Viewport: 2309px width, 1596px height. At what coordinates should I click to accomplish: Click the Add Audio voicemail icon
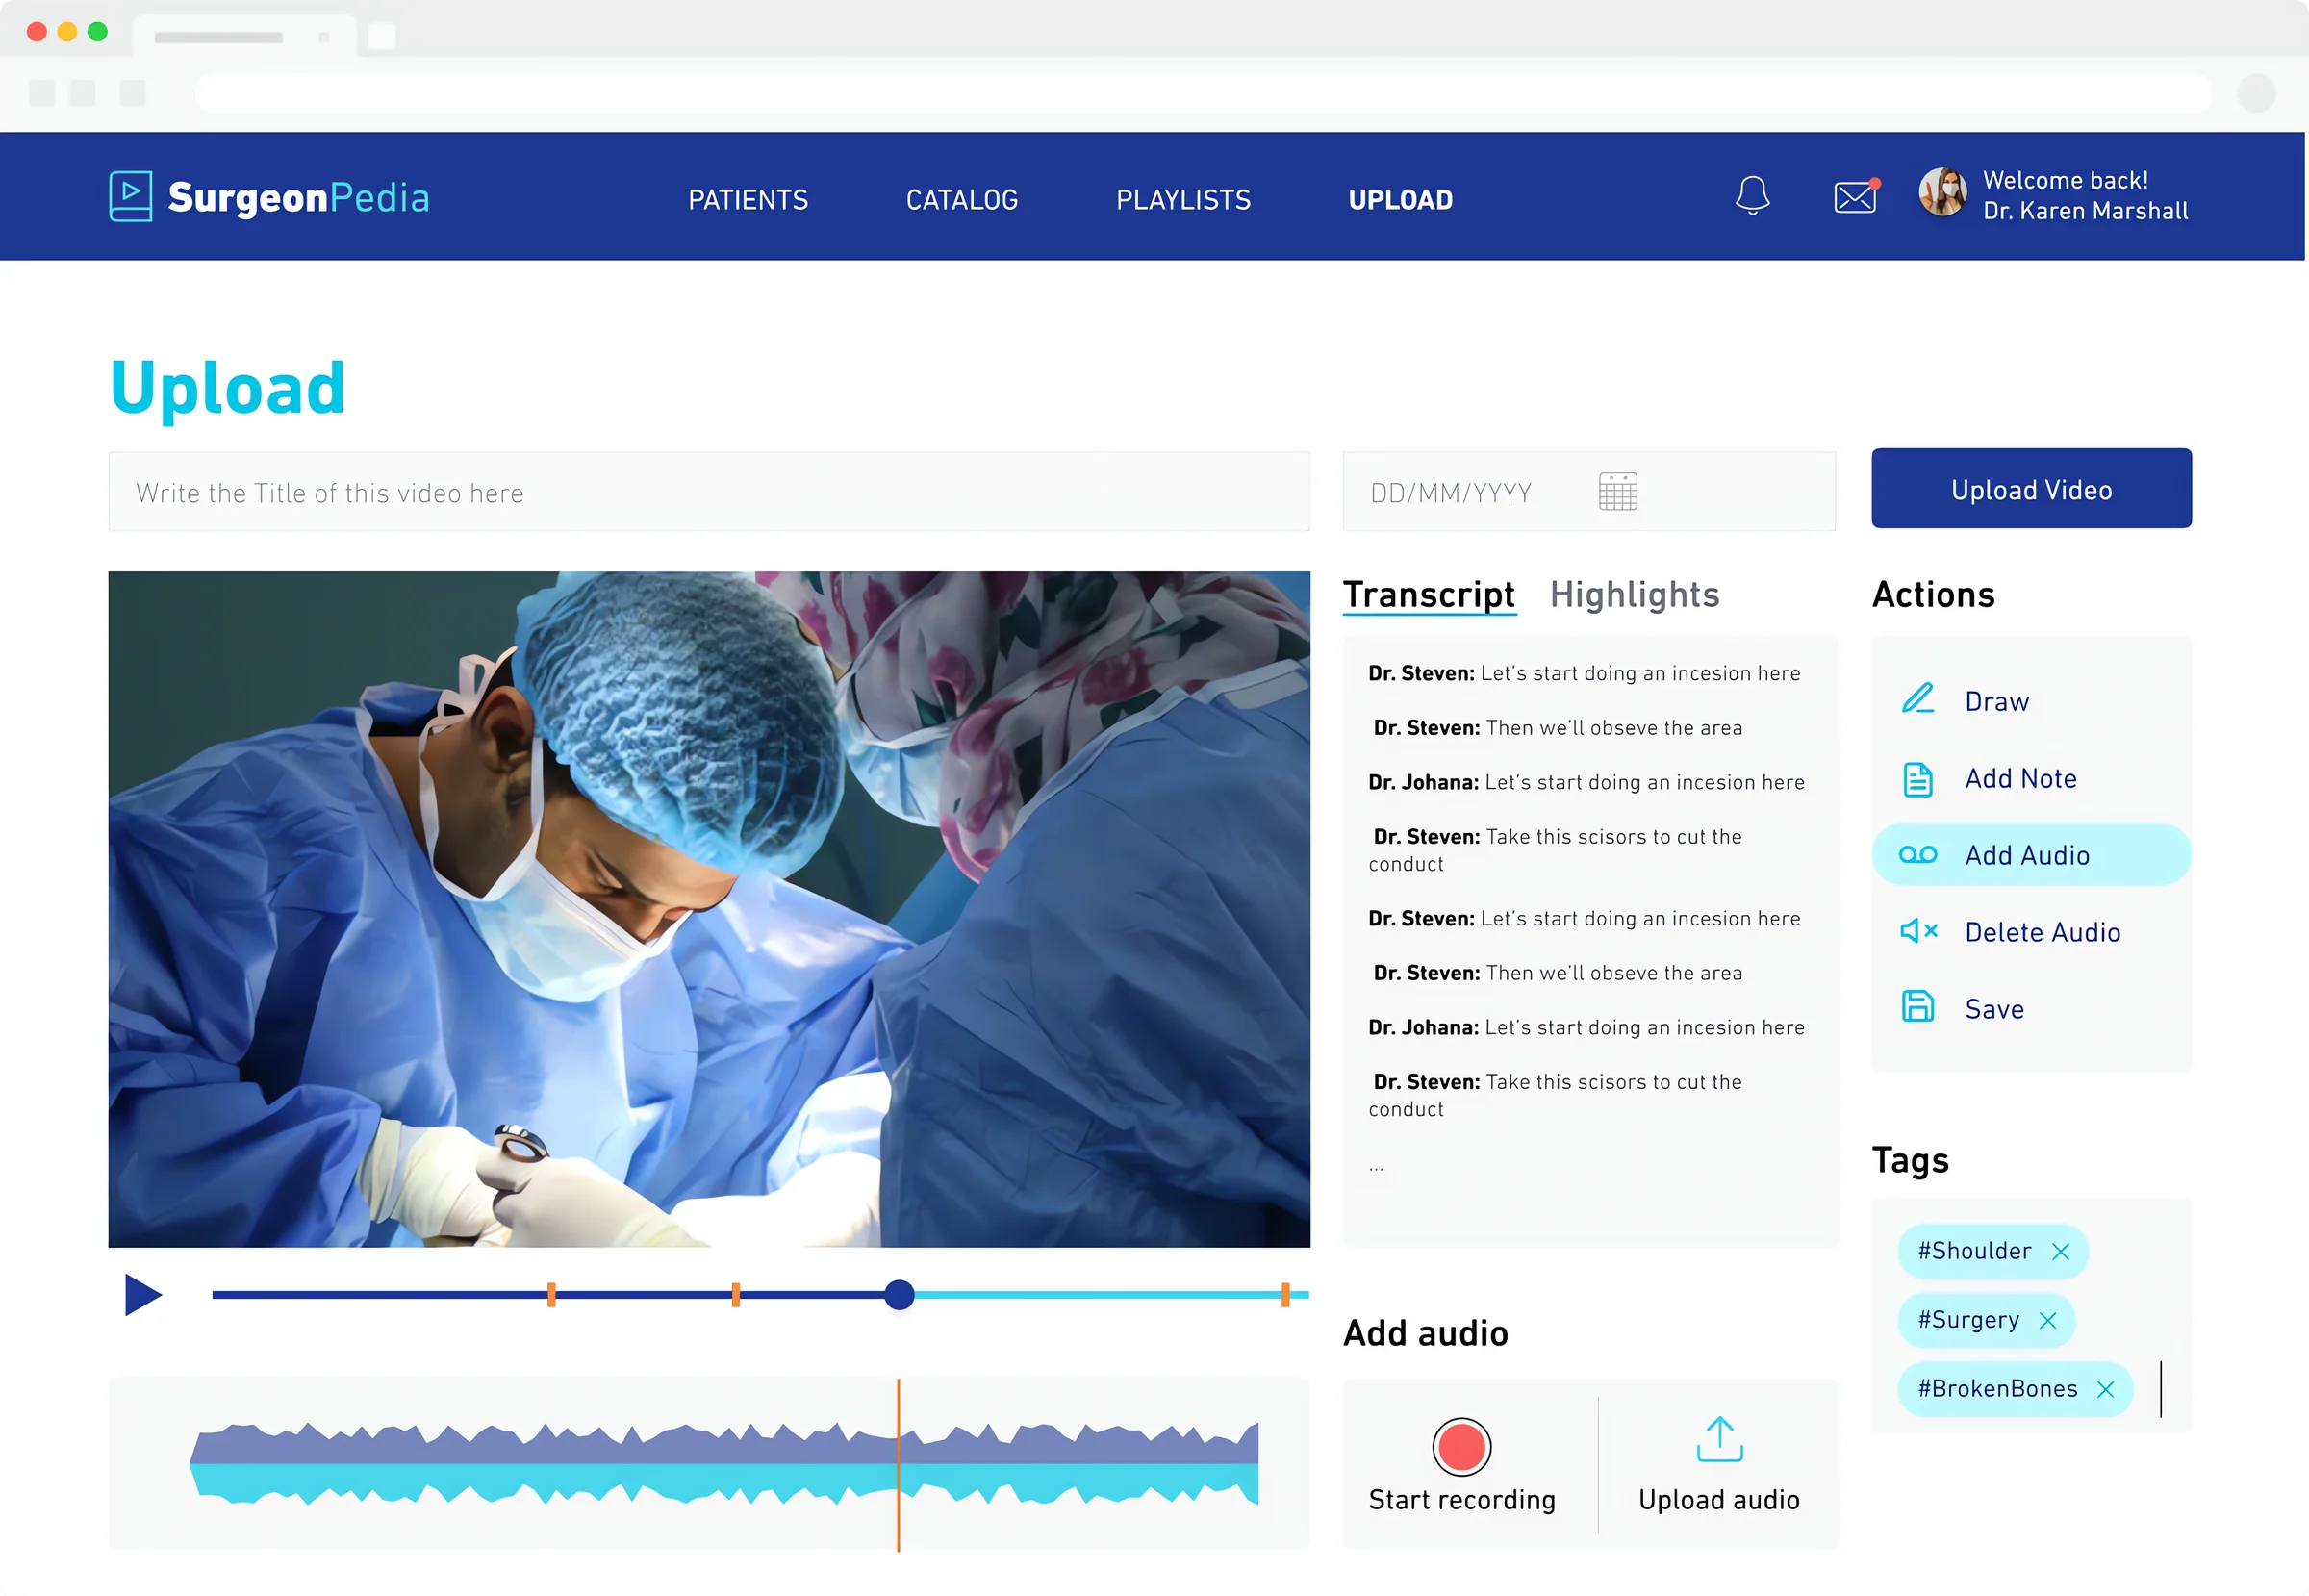(x=1917, y=855)
